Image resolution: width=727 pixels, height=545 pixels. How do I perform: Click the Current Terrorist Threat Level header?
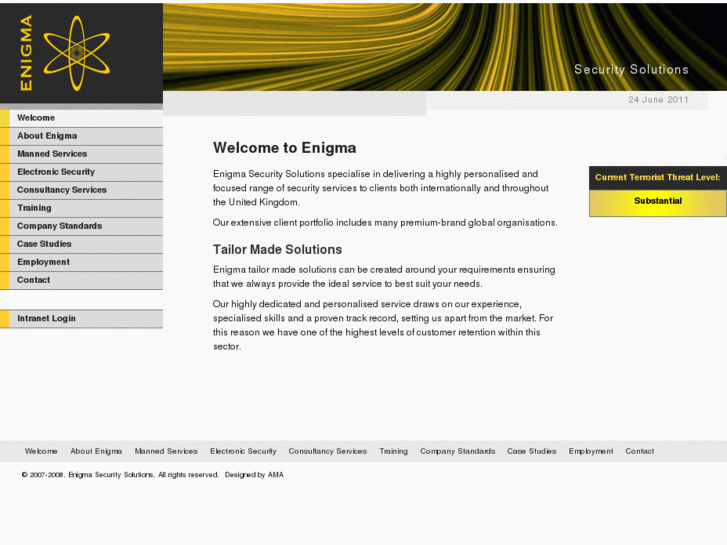click(658, 178)
